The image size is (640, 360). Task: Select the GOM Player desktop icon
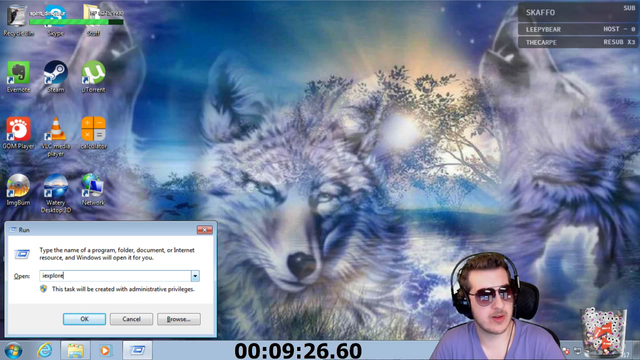[x=18, y=133]
